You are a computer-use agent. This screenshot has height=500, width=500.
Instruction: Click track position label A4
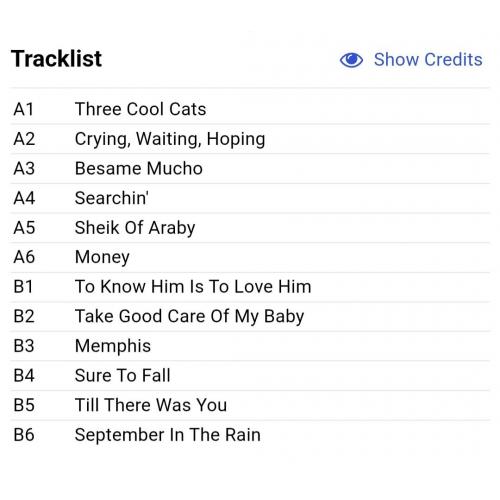24,198
